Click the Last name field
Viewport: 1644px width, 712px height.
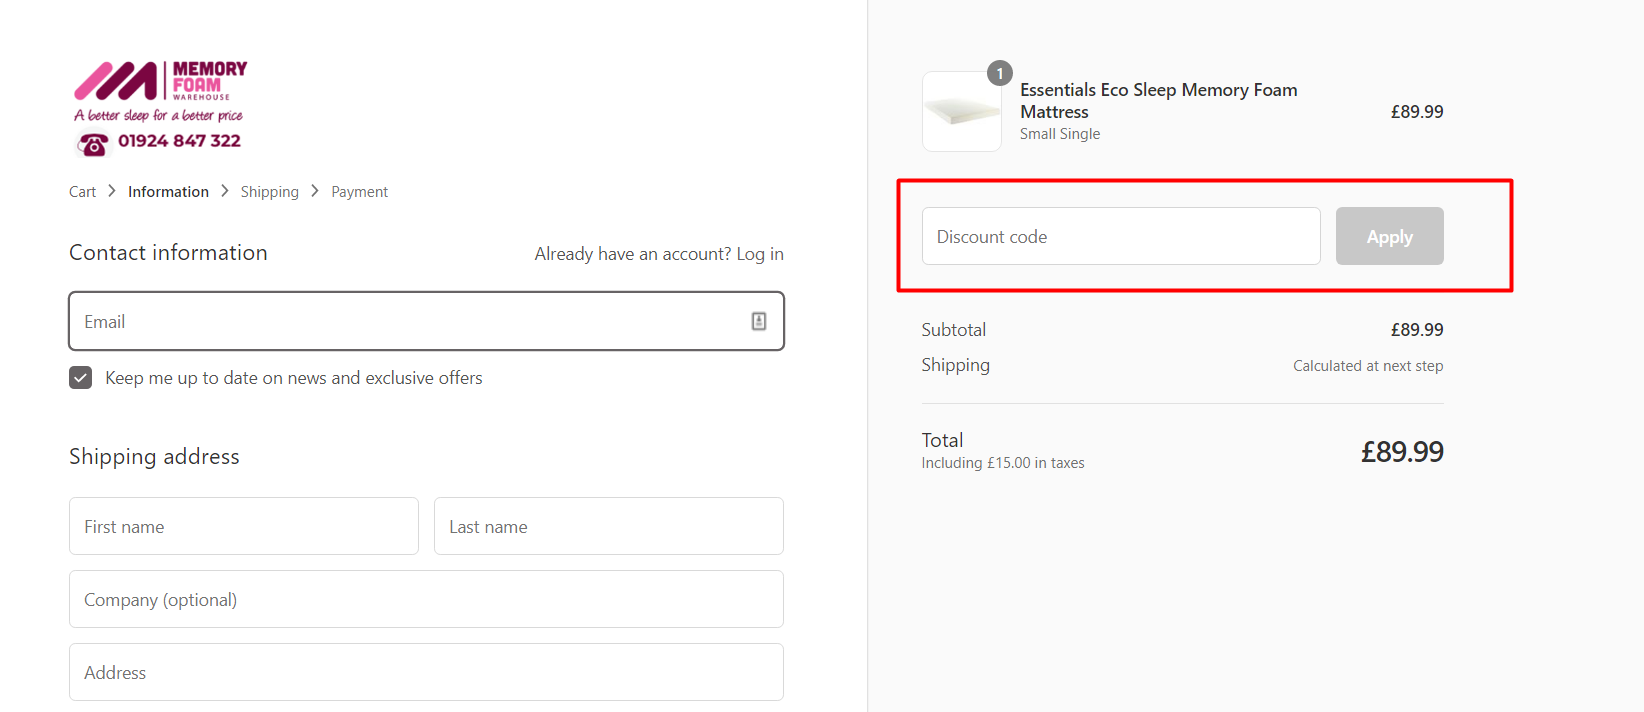(x=608, y=527)
